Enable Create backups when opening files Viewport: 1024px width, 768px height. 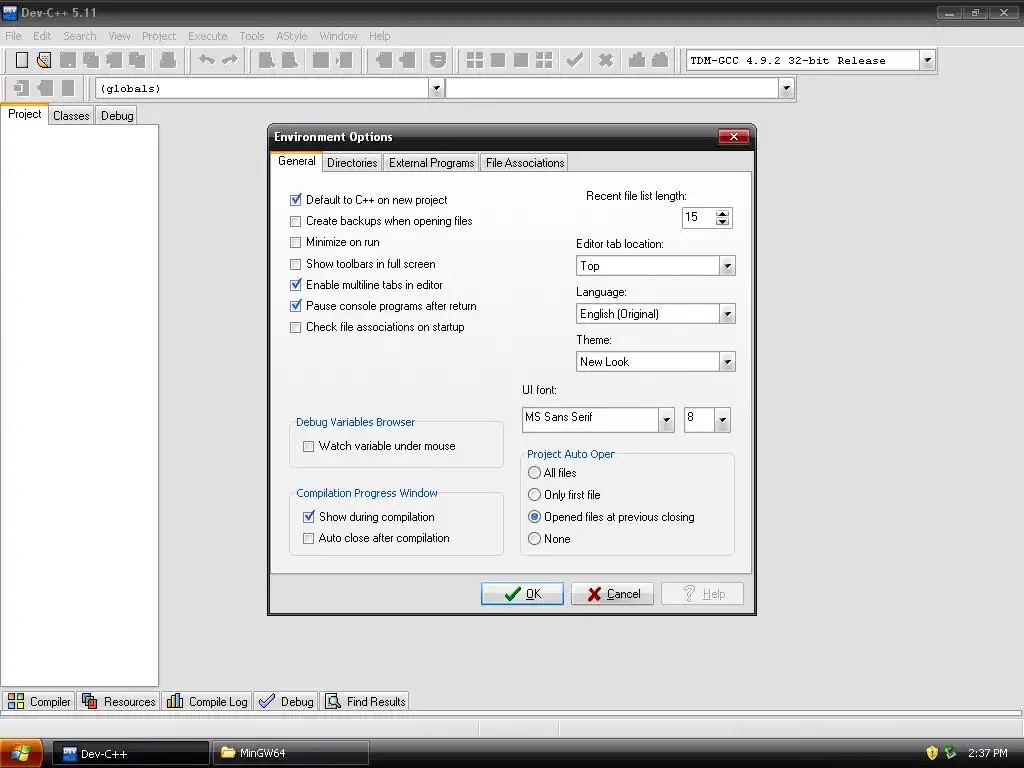[x=296, y=221]
